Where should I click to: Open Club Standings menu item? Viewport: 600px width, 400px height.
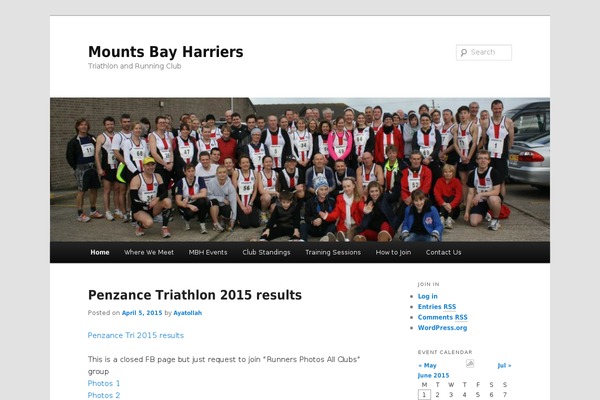tap(266, 252)
